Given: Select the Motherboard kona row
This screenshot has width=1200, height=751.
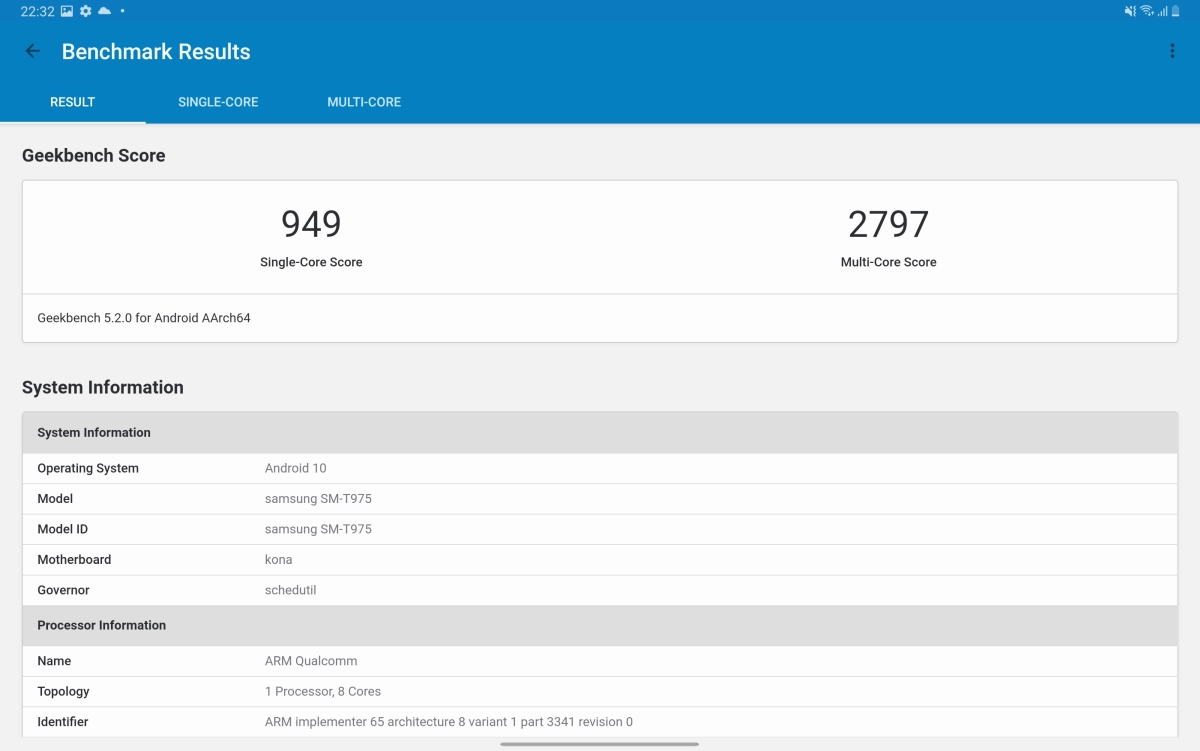Looking at the screenshot, I should [600, 560].
